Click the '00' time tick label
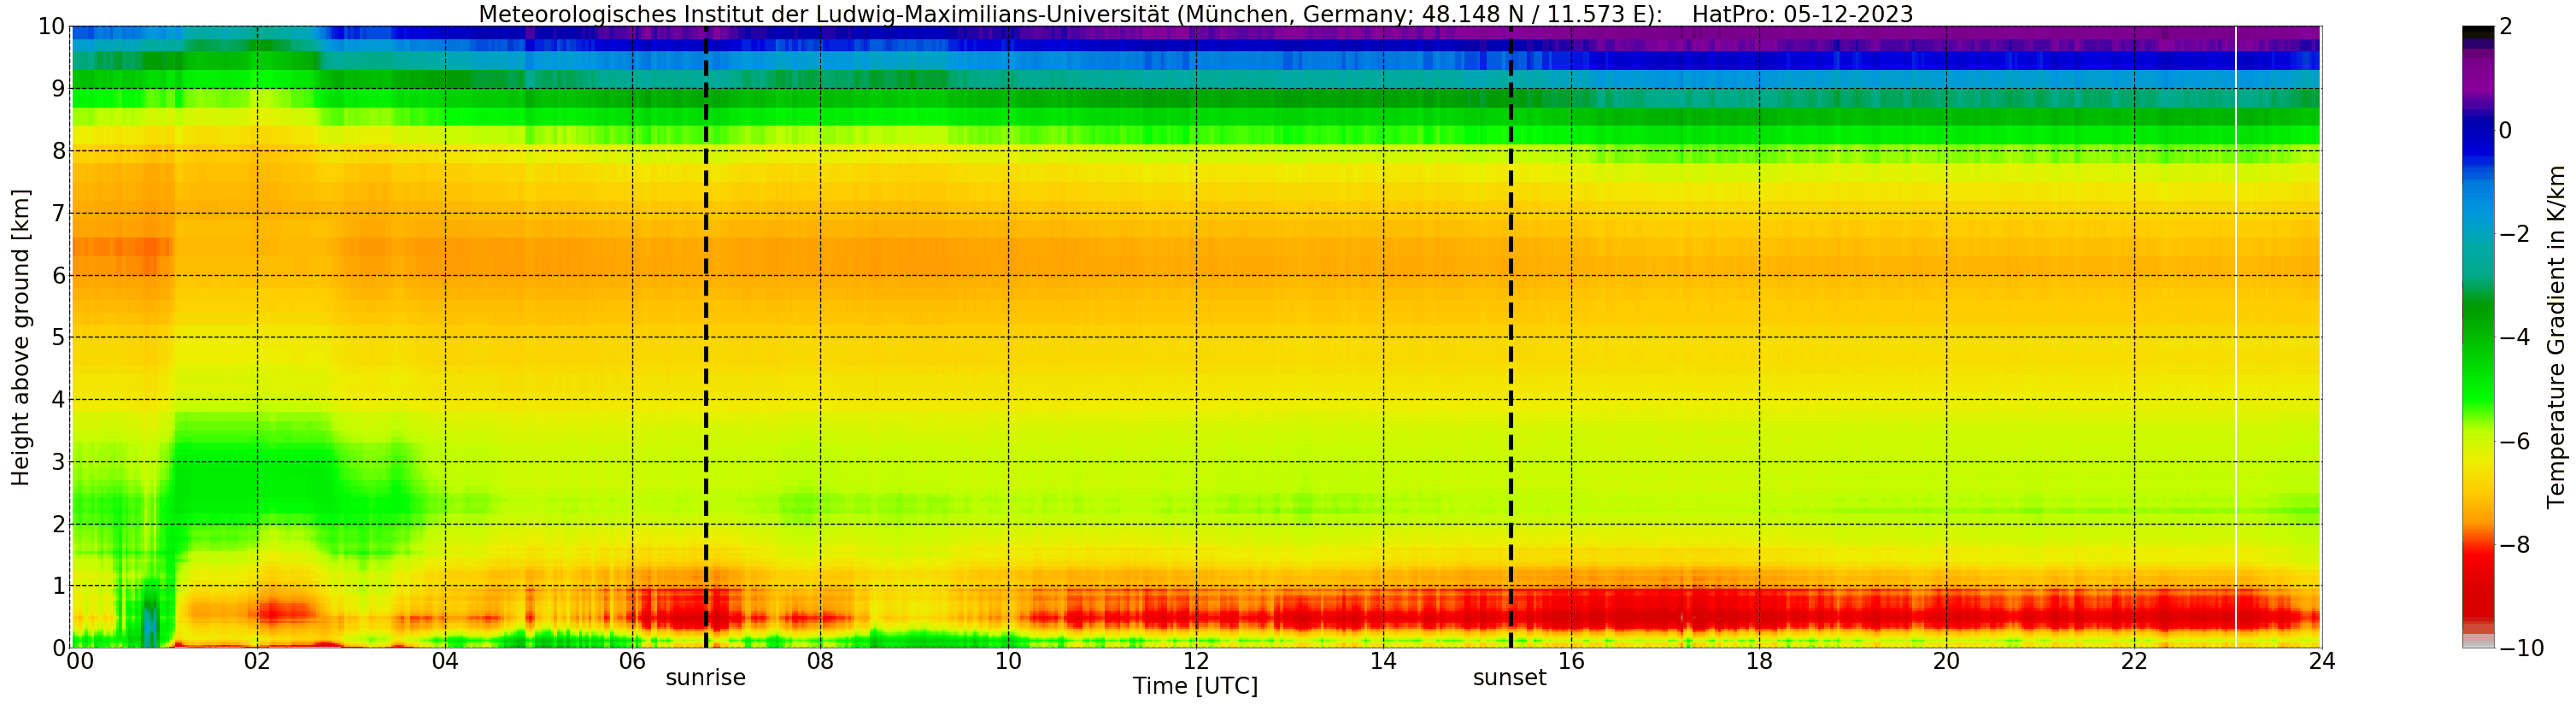The image size is (2576, 704). (80, 661)
